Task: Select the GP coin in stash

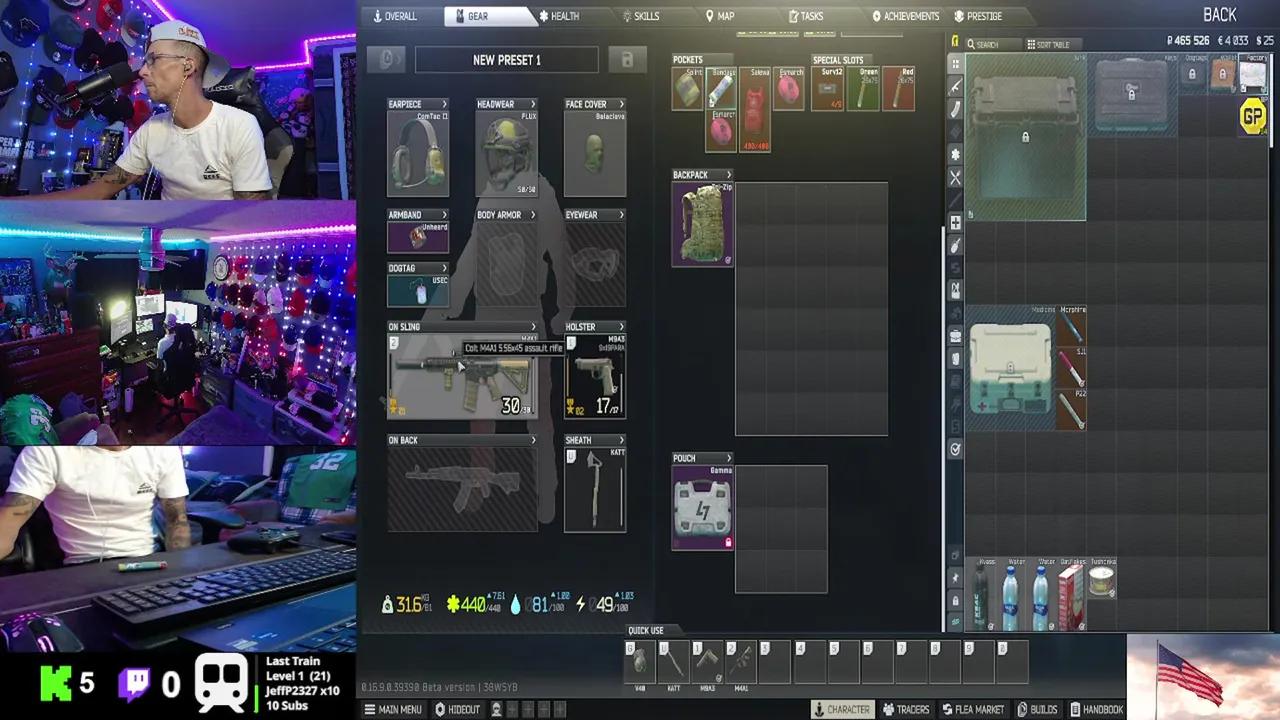Action: coord(1253,117)
